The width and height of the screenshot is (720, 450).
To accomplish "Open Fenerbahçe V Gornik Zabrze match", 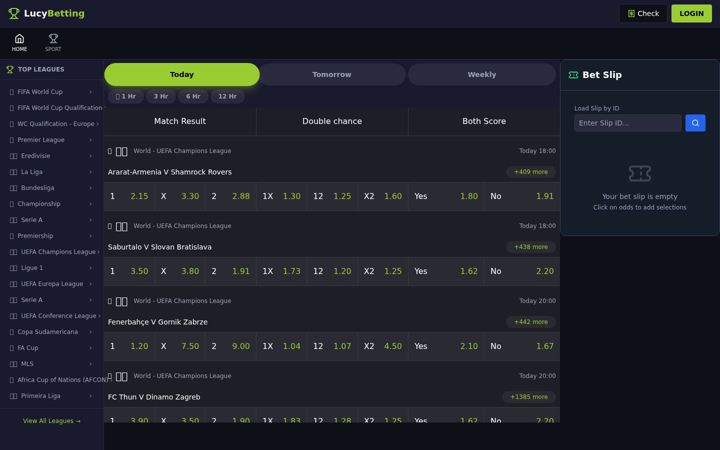I will pyautogui.click(x=158, y=322).
